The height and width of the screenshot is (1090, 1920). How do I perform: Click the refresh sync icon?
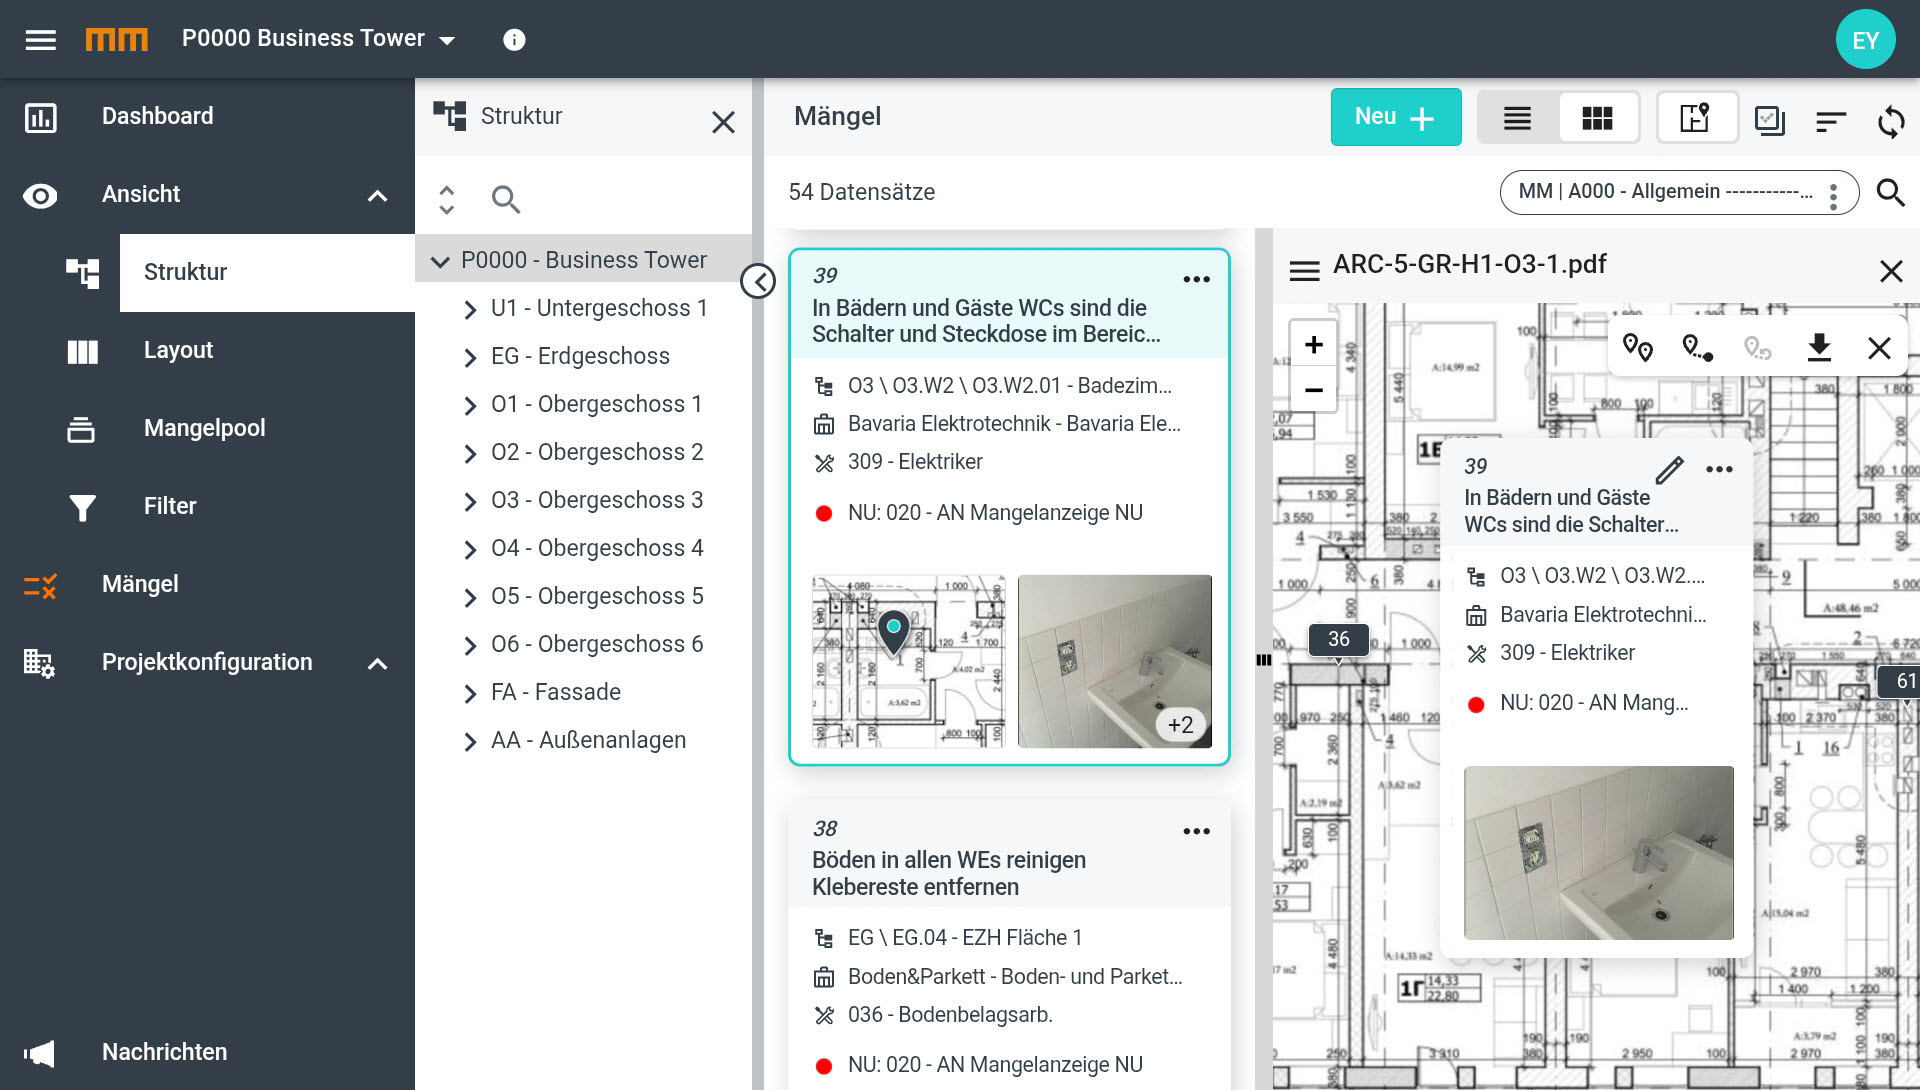(x=1891, y=122)
